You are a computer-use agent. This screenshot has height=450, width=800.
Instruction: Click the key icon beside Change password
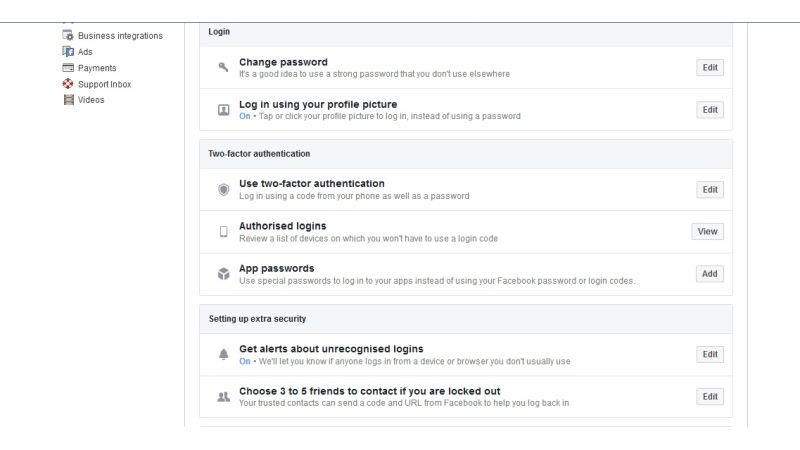pos(223,68)
